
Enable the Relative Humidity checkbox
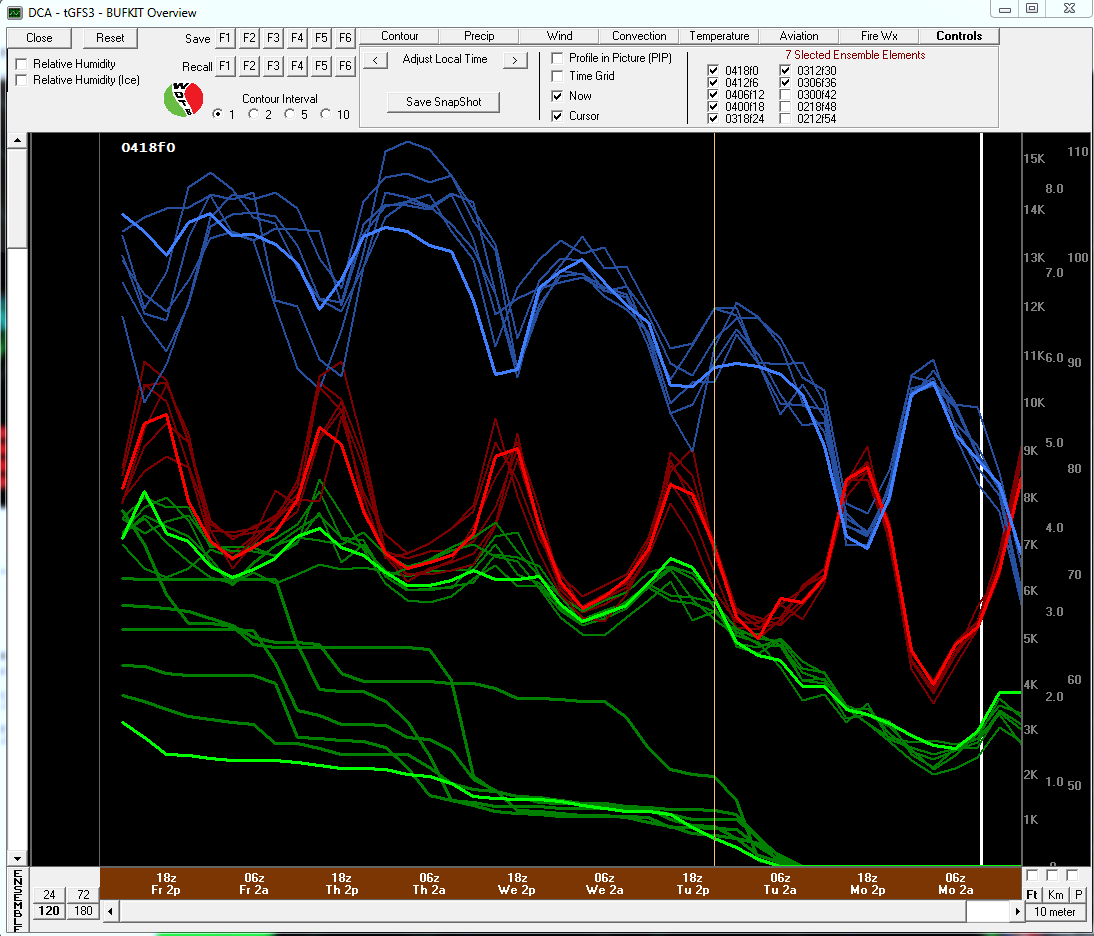click(x=22, y=63)
